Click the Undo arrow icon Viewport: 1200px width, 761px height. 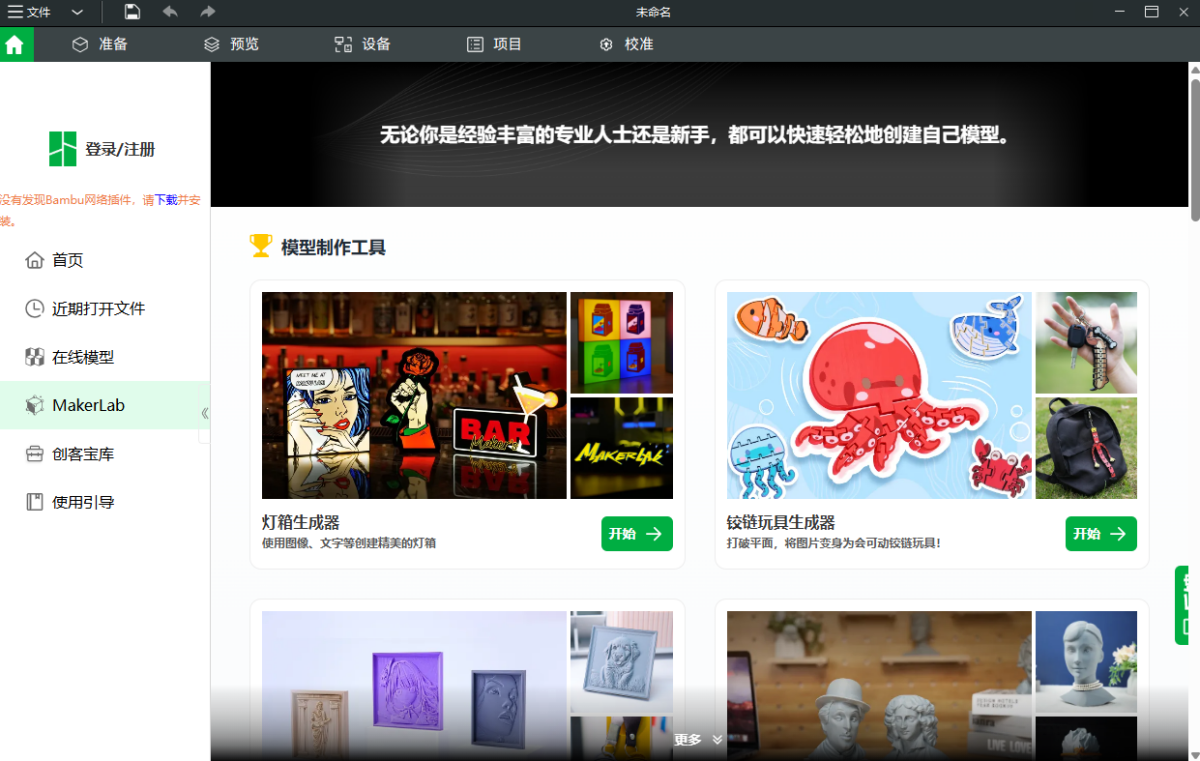click(x=170, y=12)
